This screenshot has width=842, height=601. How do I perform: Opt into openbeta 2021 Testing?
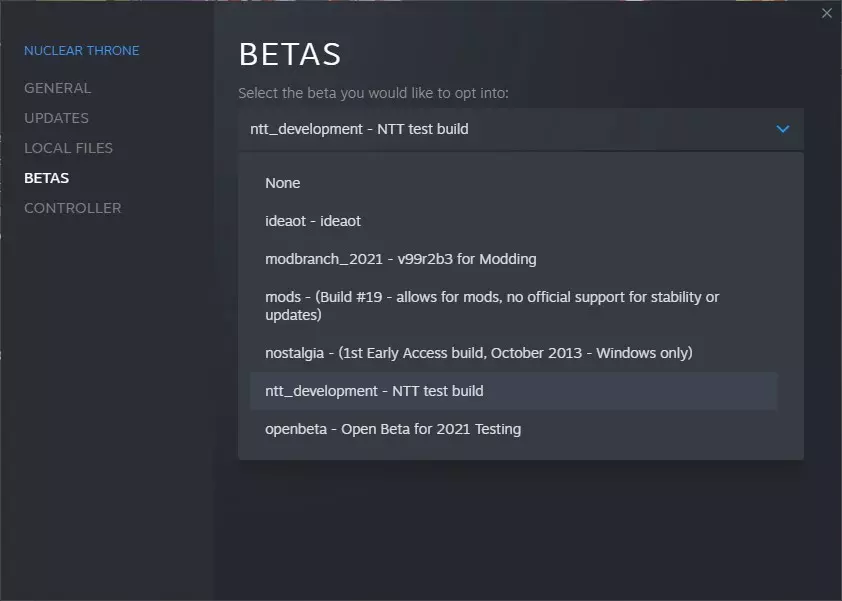393,429
